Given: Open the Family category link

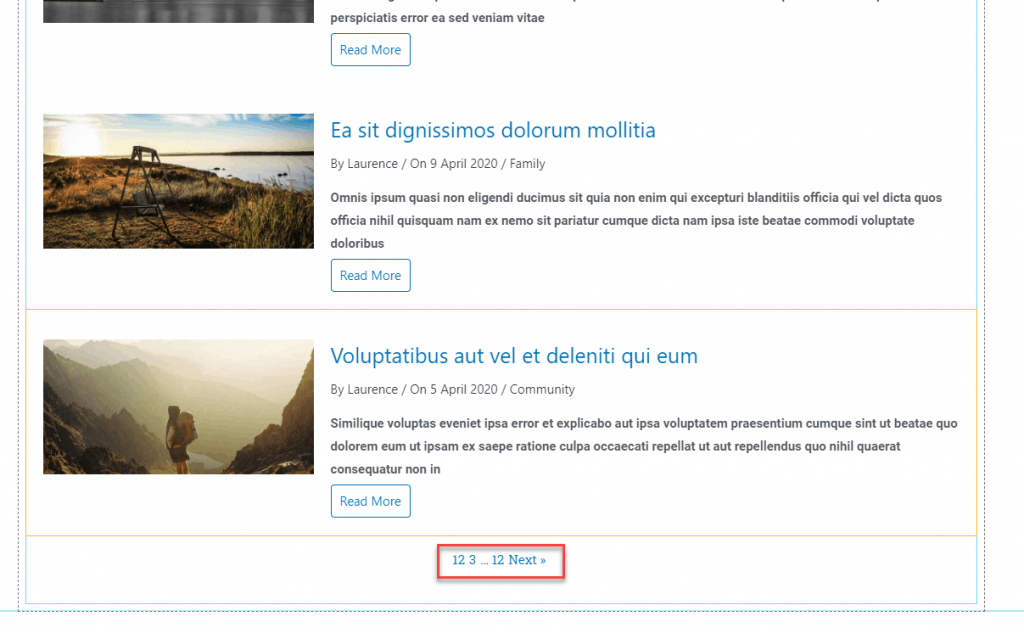Looking at the screenshot, I should [527, 164].
